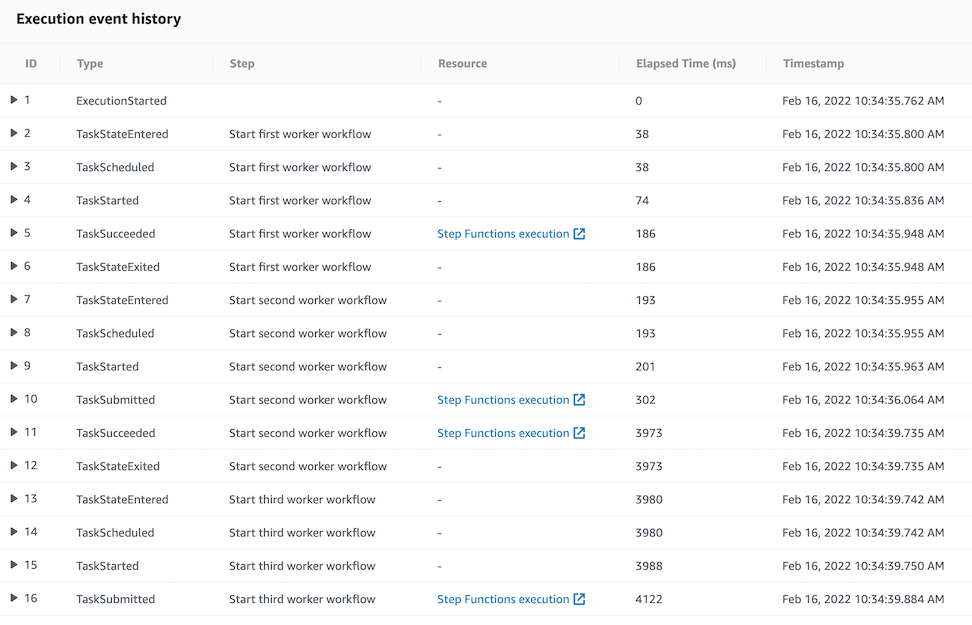Click external link icon for event 16
Viewport: 972px width, 625px height.
[579, 599]
